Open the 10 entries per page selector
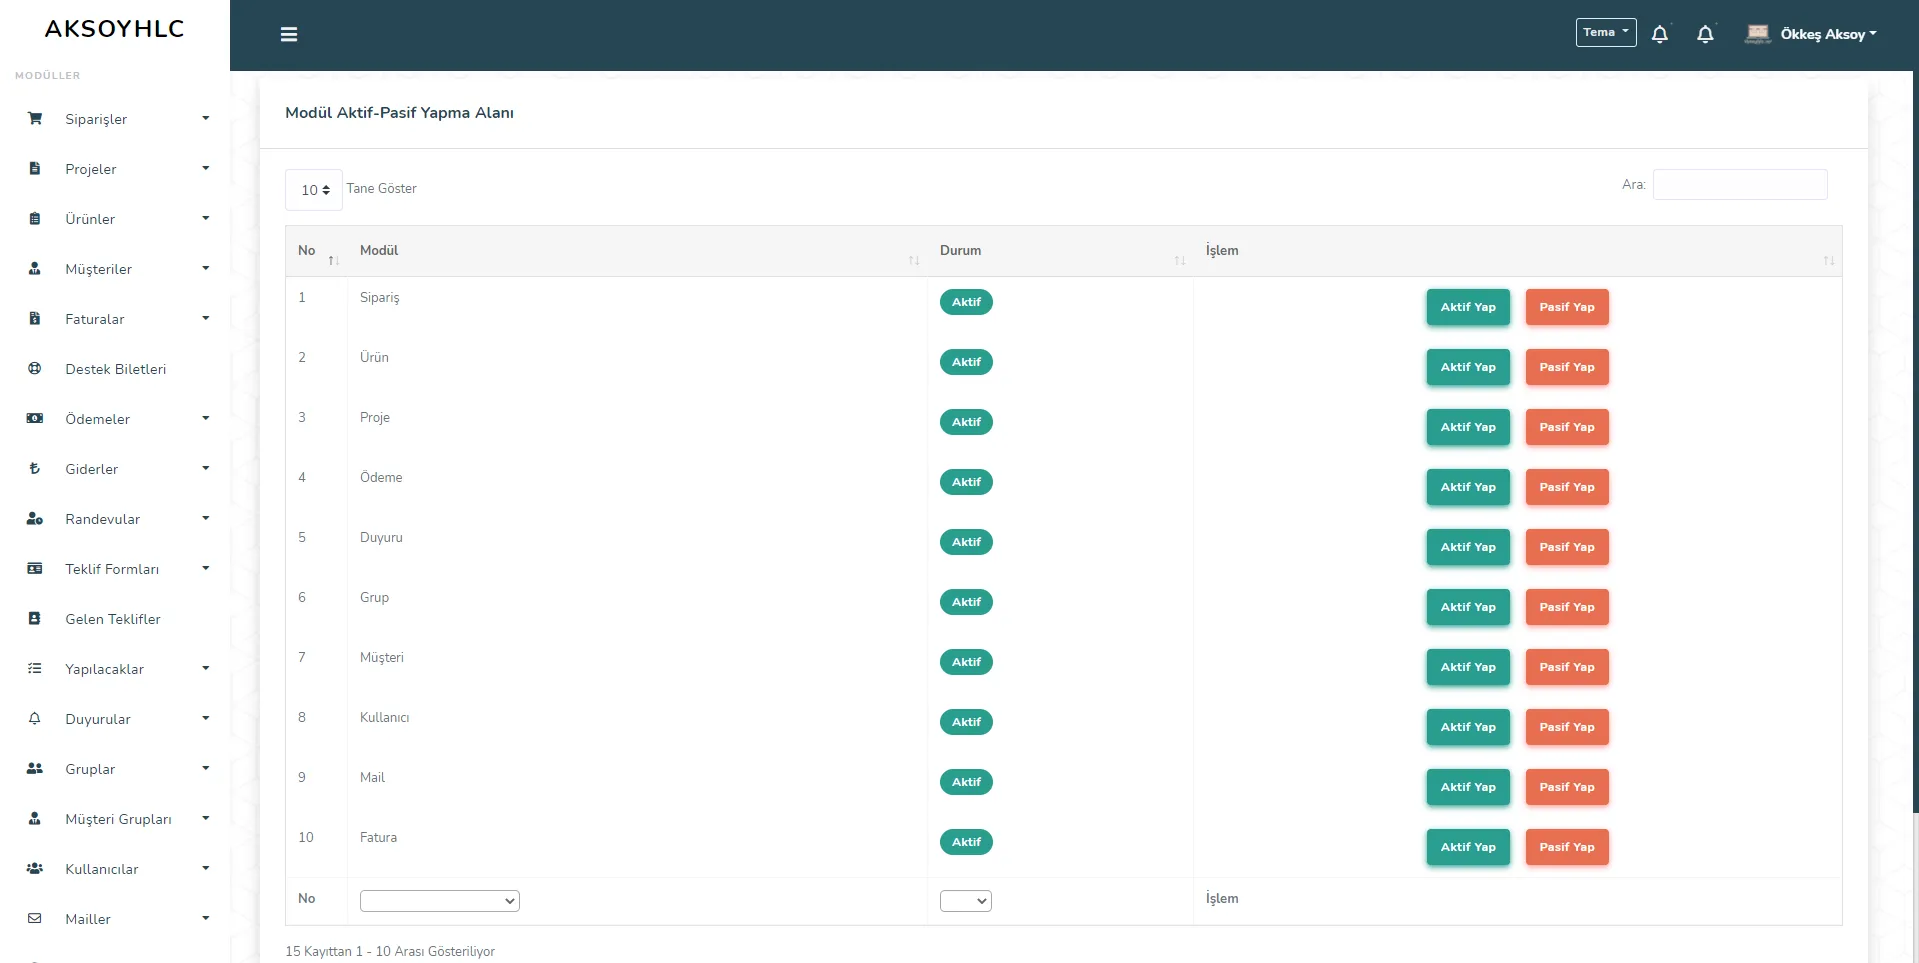 (x=314, y=190)
